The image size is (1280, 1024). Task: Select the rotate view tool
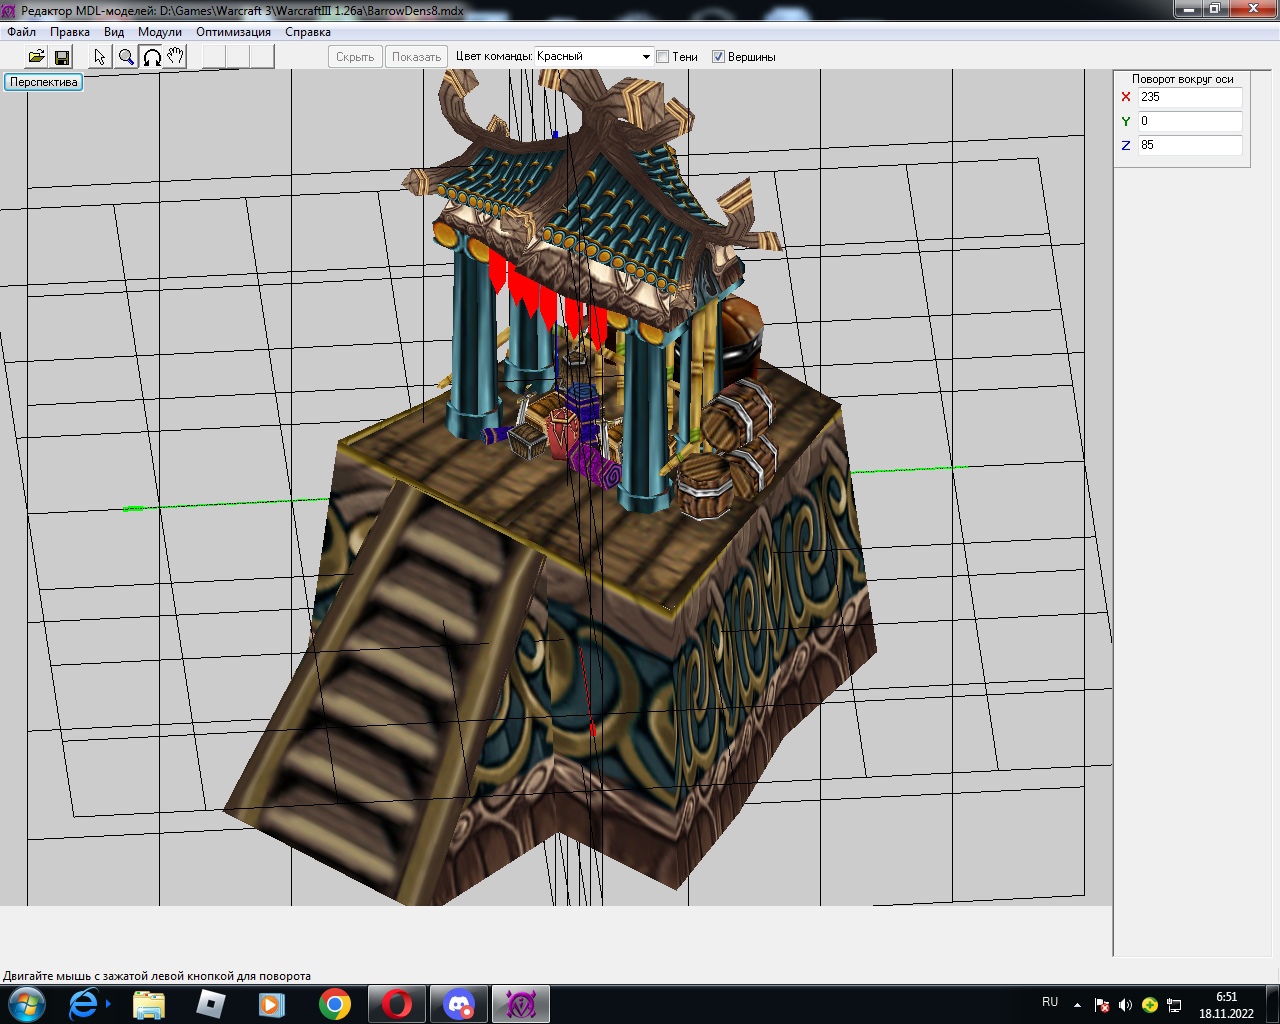pos(152,57)
